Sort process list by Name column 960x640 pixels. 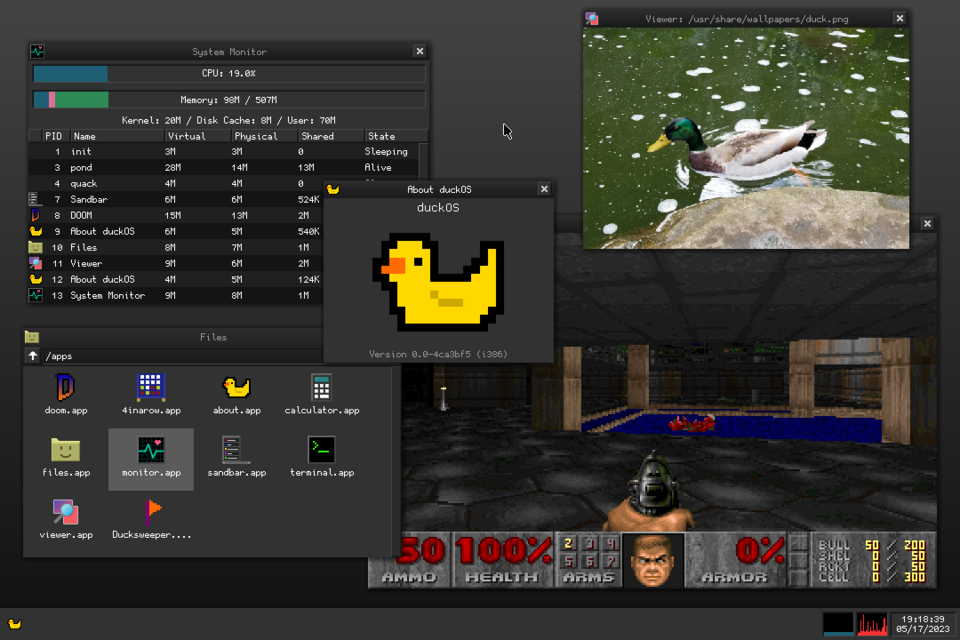tap(117, 136)
